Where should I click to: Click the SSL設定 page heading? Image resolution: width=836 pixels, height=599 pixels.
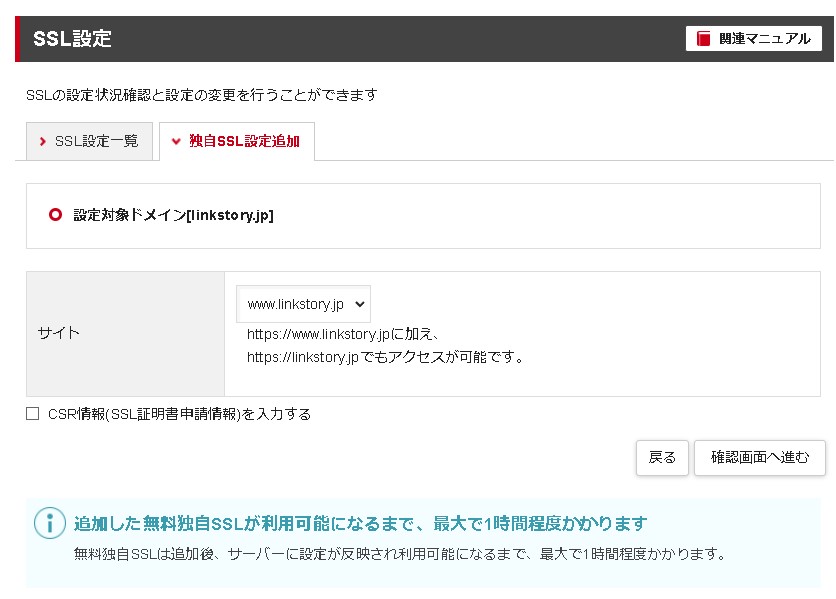72,39
